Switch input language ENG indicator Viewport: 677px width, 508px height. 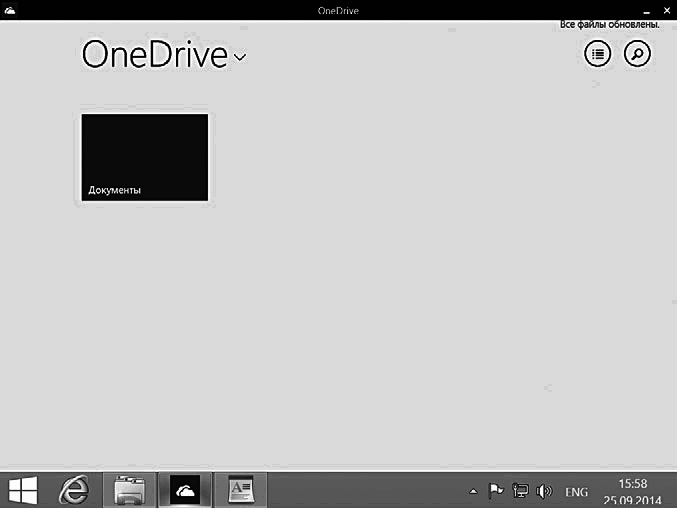click(576, 492)
